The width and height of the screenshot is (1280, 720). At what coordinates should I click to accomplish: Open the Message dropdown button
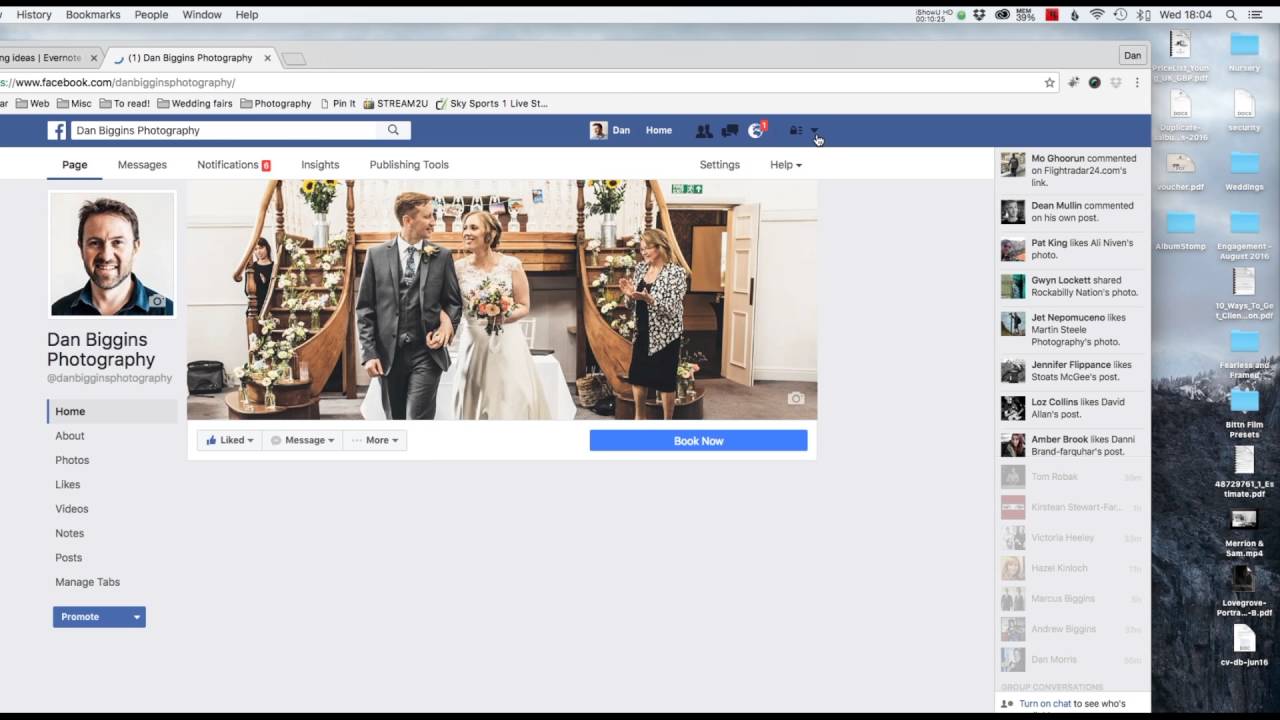[x=302, y=440]
